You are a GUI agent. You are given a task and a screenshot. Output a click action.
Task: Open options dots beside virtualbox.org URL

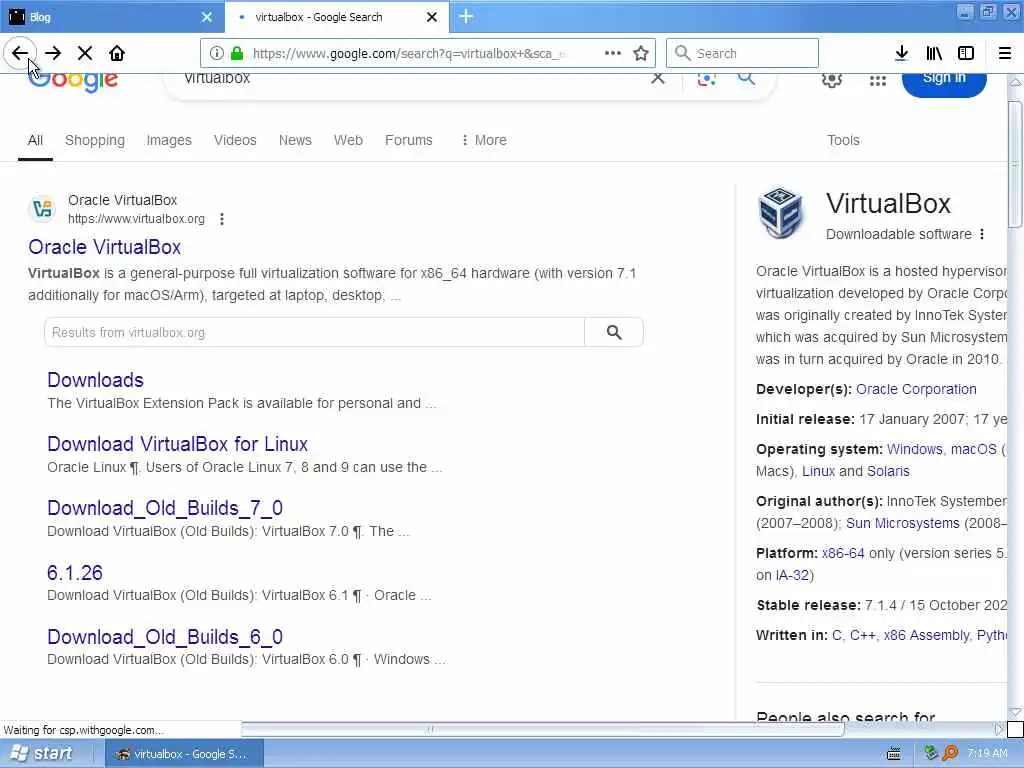(222, 219)
